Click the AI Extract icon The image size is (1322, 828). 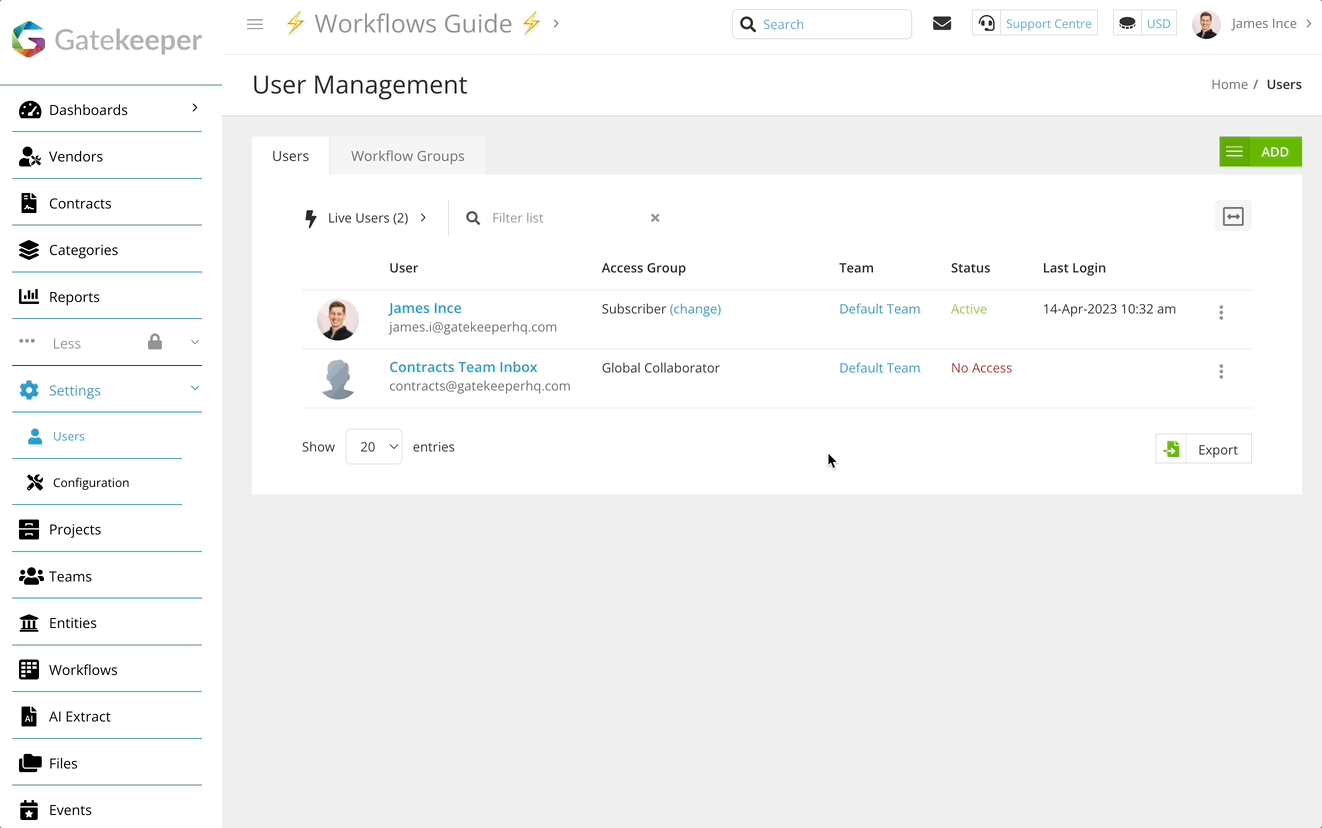(x=29, y=717)
